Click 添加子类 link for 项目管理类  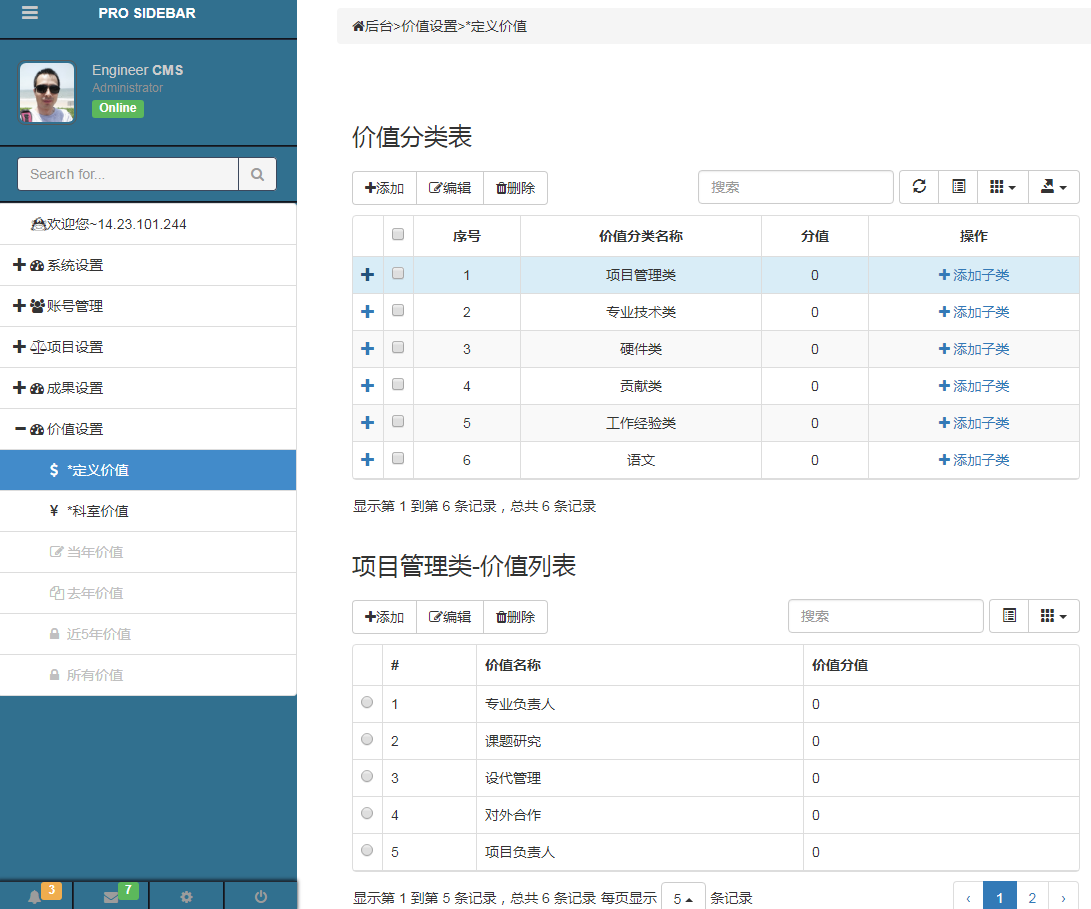click(x=973, y=275)
